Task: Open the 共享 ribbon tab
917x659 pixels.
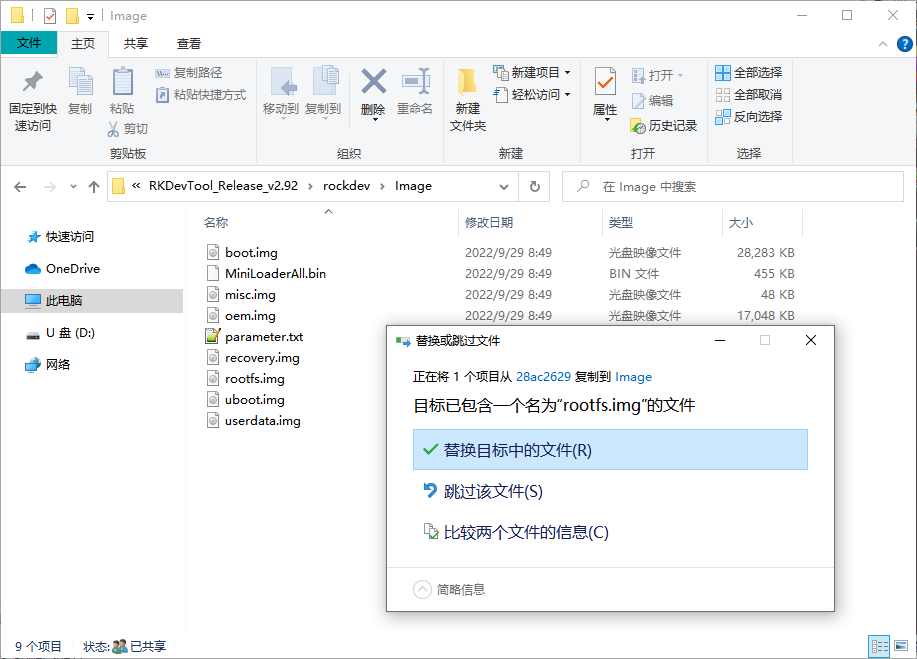Action: coord(136,44)
